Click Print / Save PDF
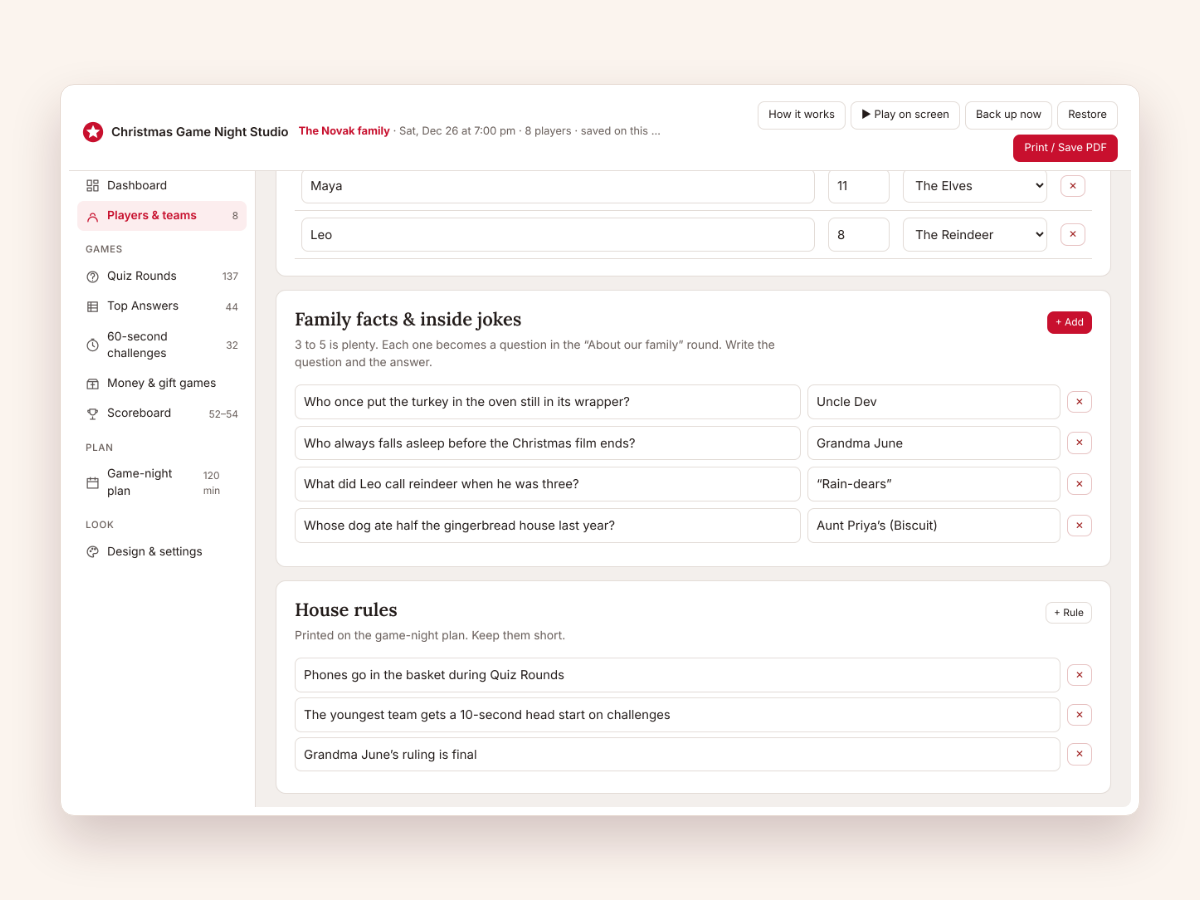 tap(1065, 148)
